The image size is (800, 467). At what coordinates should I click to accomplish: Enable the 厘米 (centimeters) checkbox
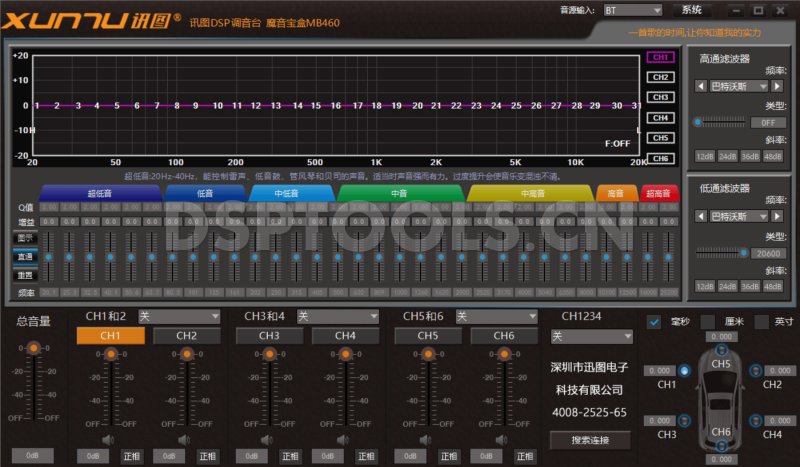[708, 322]
